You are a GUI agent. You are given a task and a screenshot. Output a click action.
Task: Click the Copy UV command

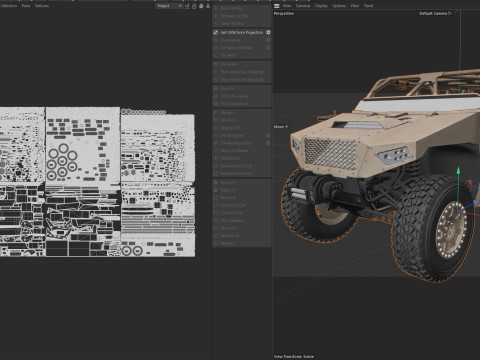(x=242, y=183)
